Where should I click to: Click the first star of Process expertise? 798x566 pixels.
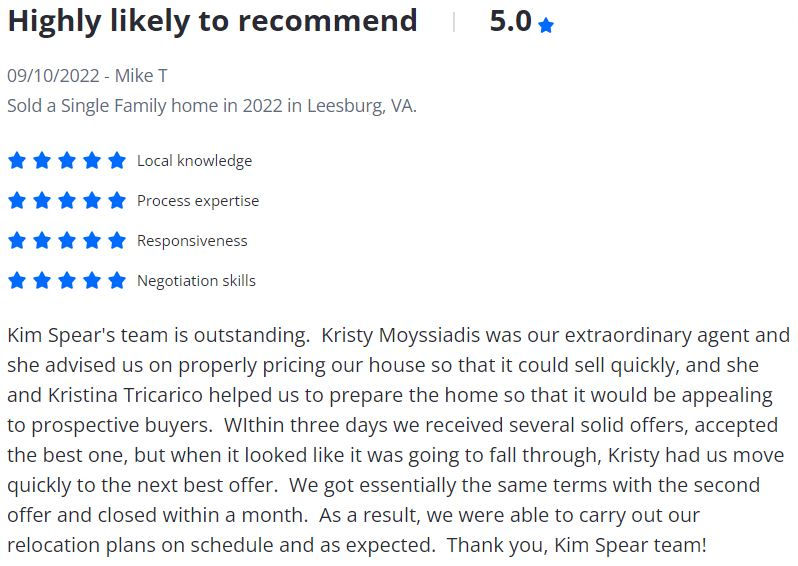(17, 200)
